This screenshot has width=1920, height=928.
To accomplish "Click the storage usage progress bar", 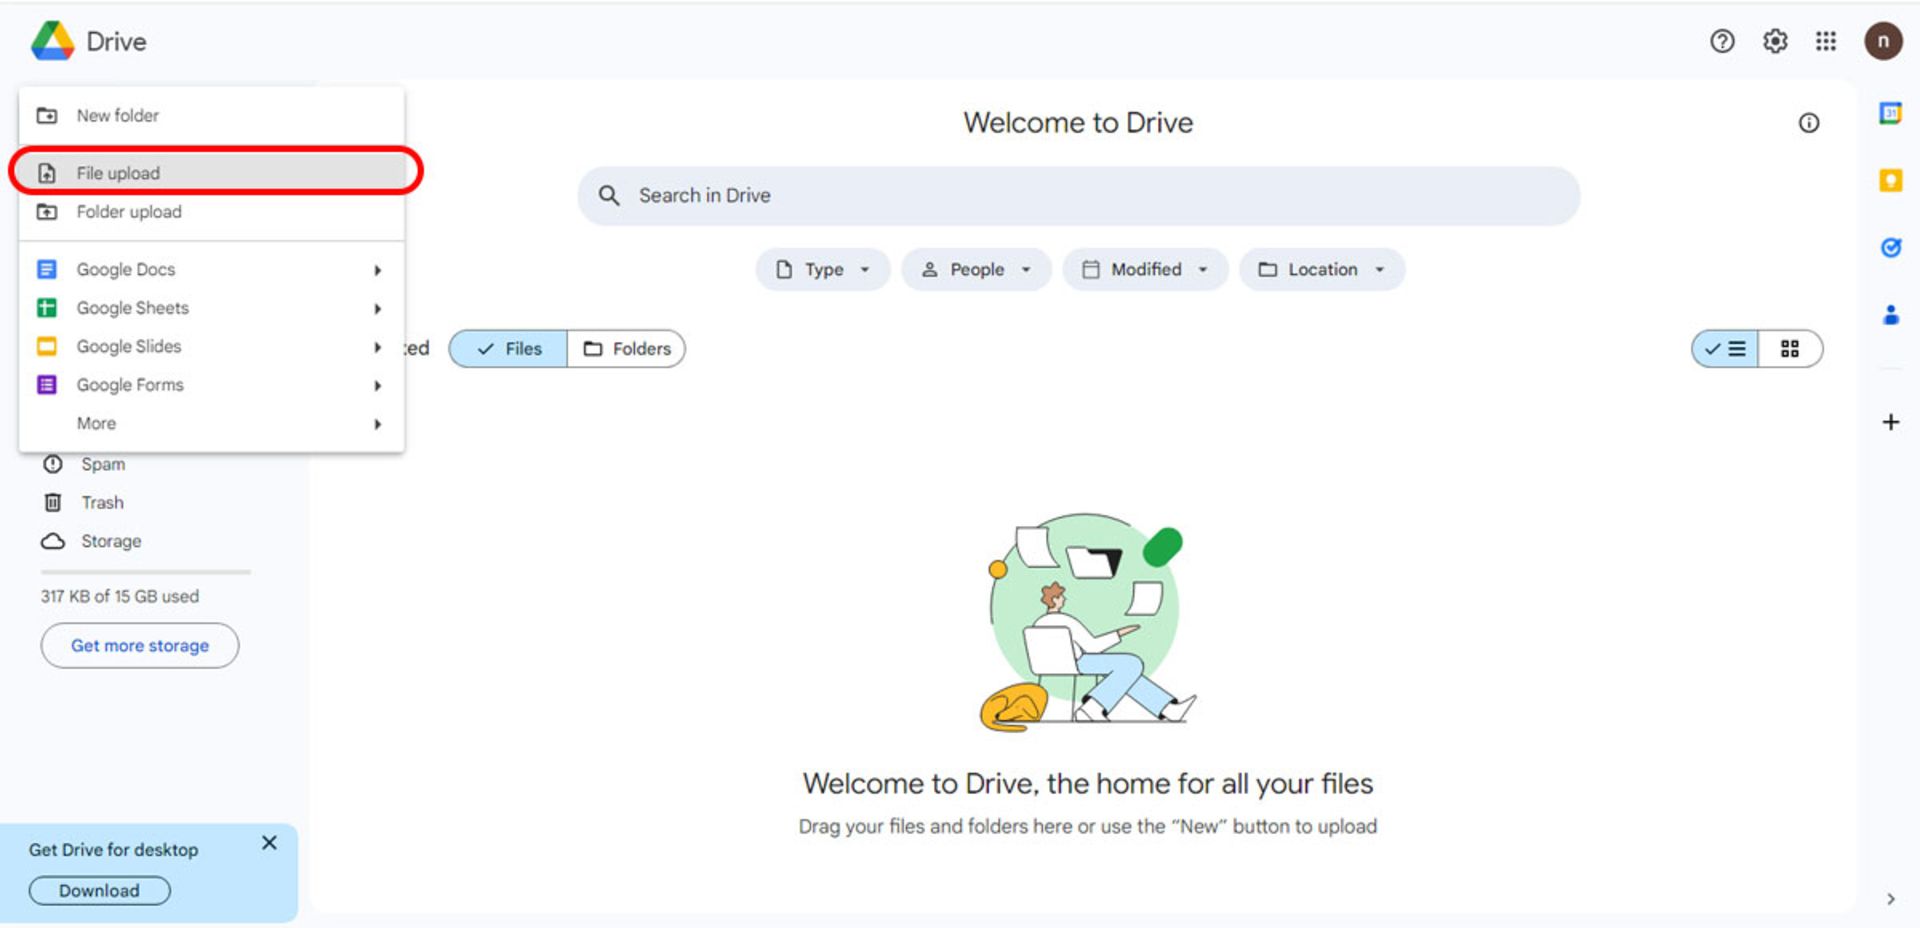I will pos(146,572).
